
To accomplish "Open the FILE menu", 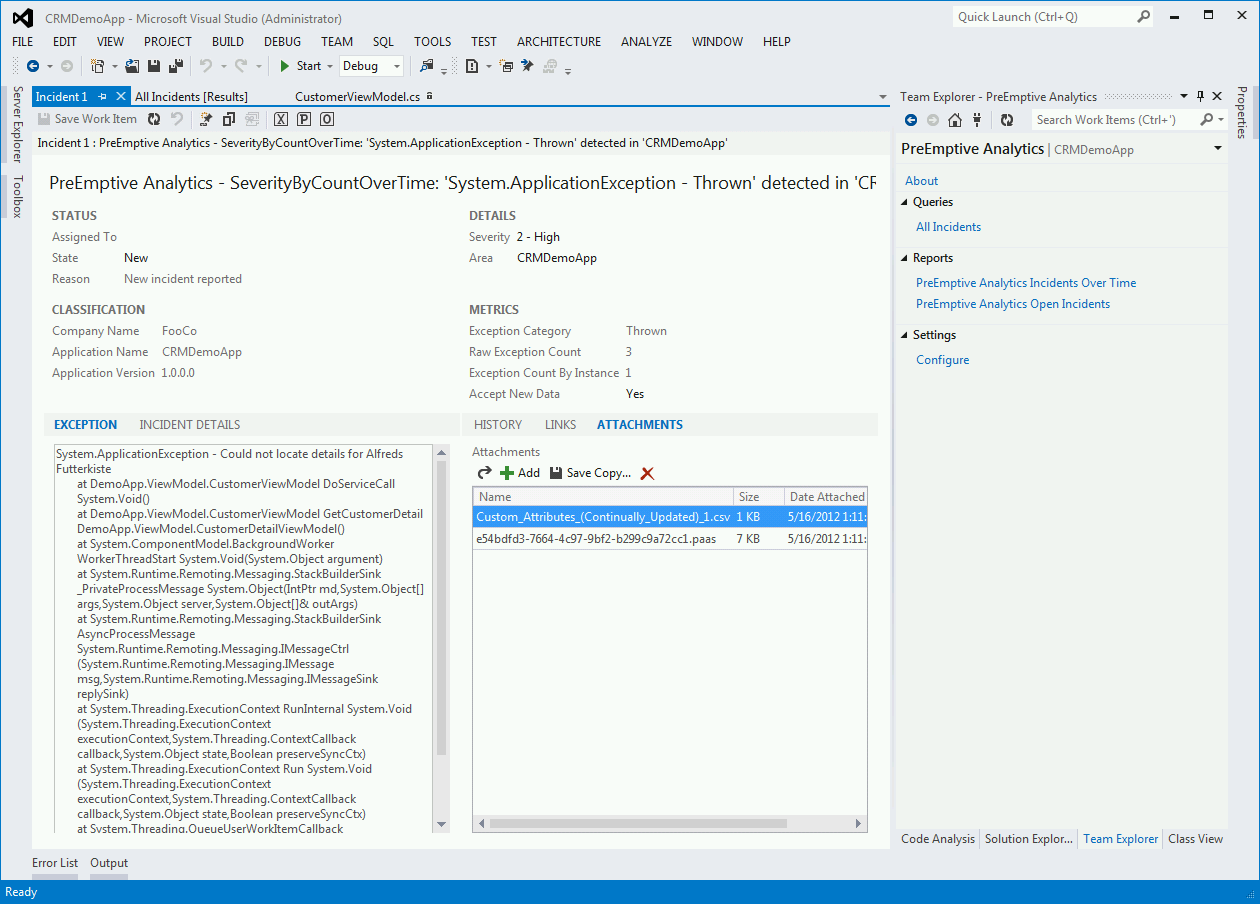I will coord(23,42).
